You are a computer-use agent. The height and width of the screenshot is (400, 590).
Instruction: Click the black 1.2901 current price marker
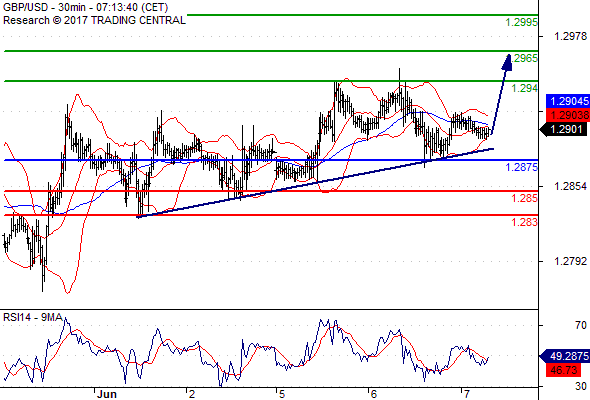click(x=563, y=129)
